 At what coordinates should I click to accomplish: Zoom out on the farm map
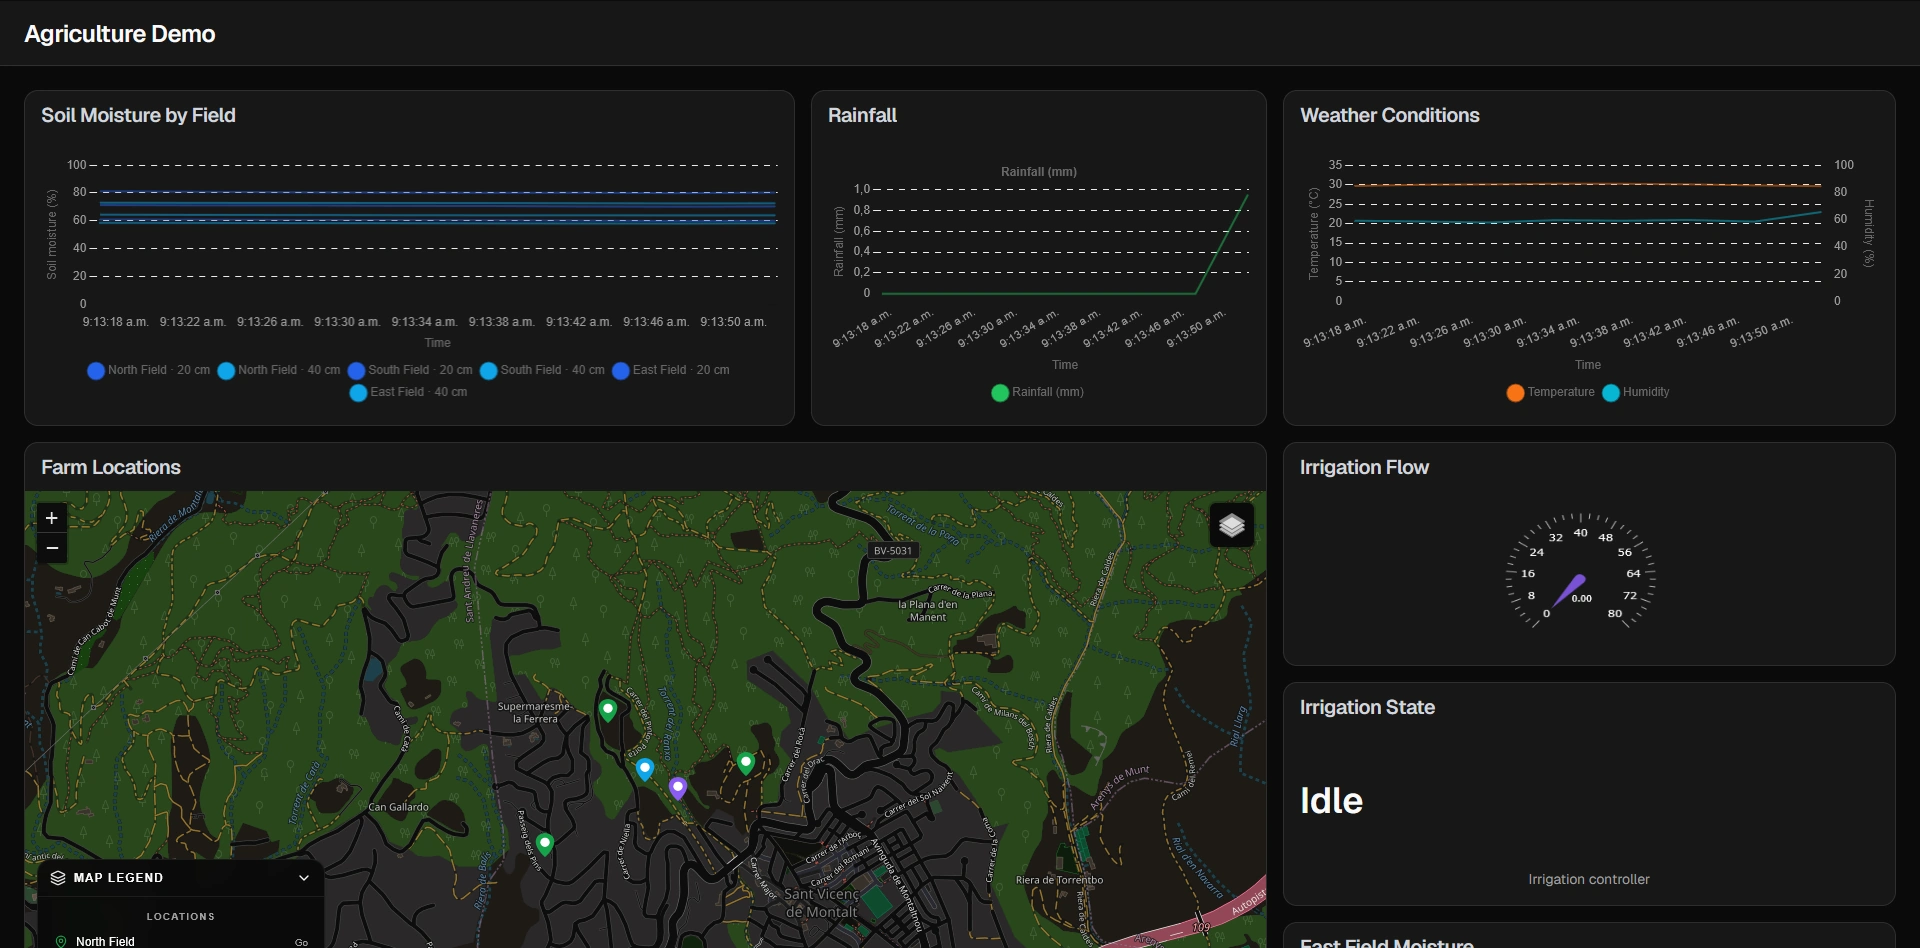click(x=52, y=548)
